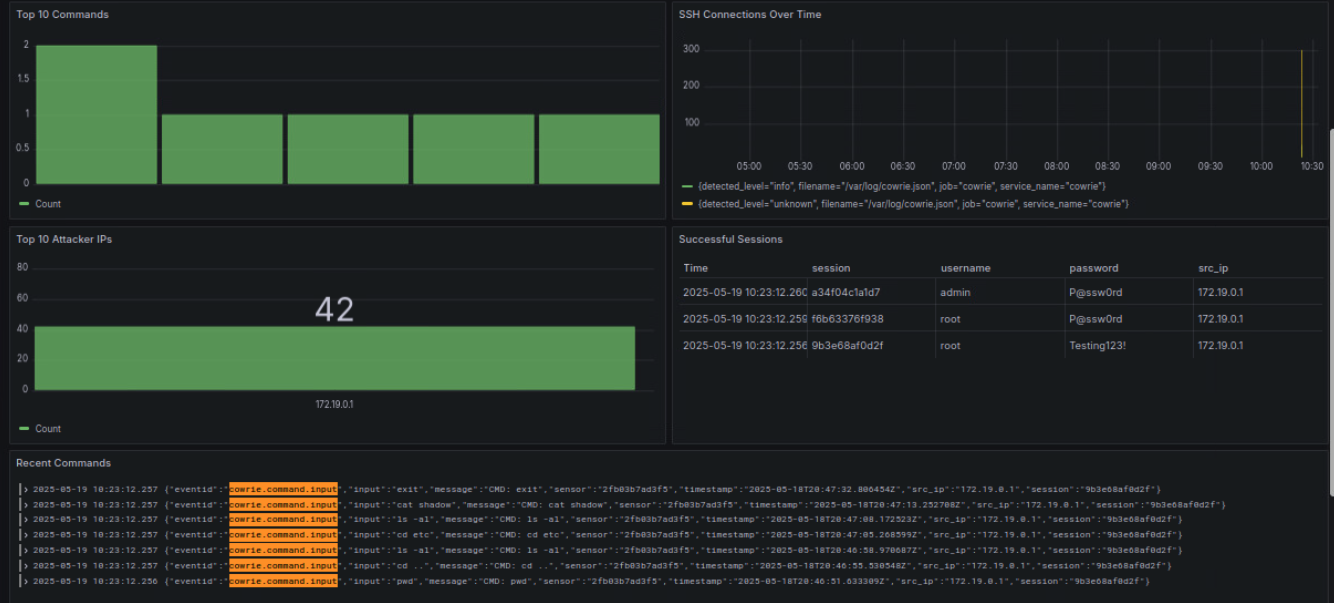Open the SSH Connections Over Time panel title
This screenshot has height=603, width=1334.
(750, 15)
